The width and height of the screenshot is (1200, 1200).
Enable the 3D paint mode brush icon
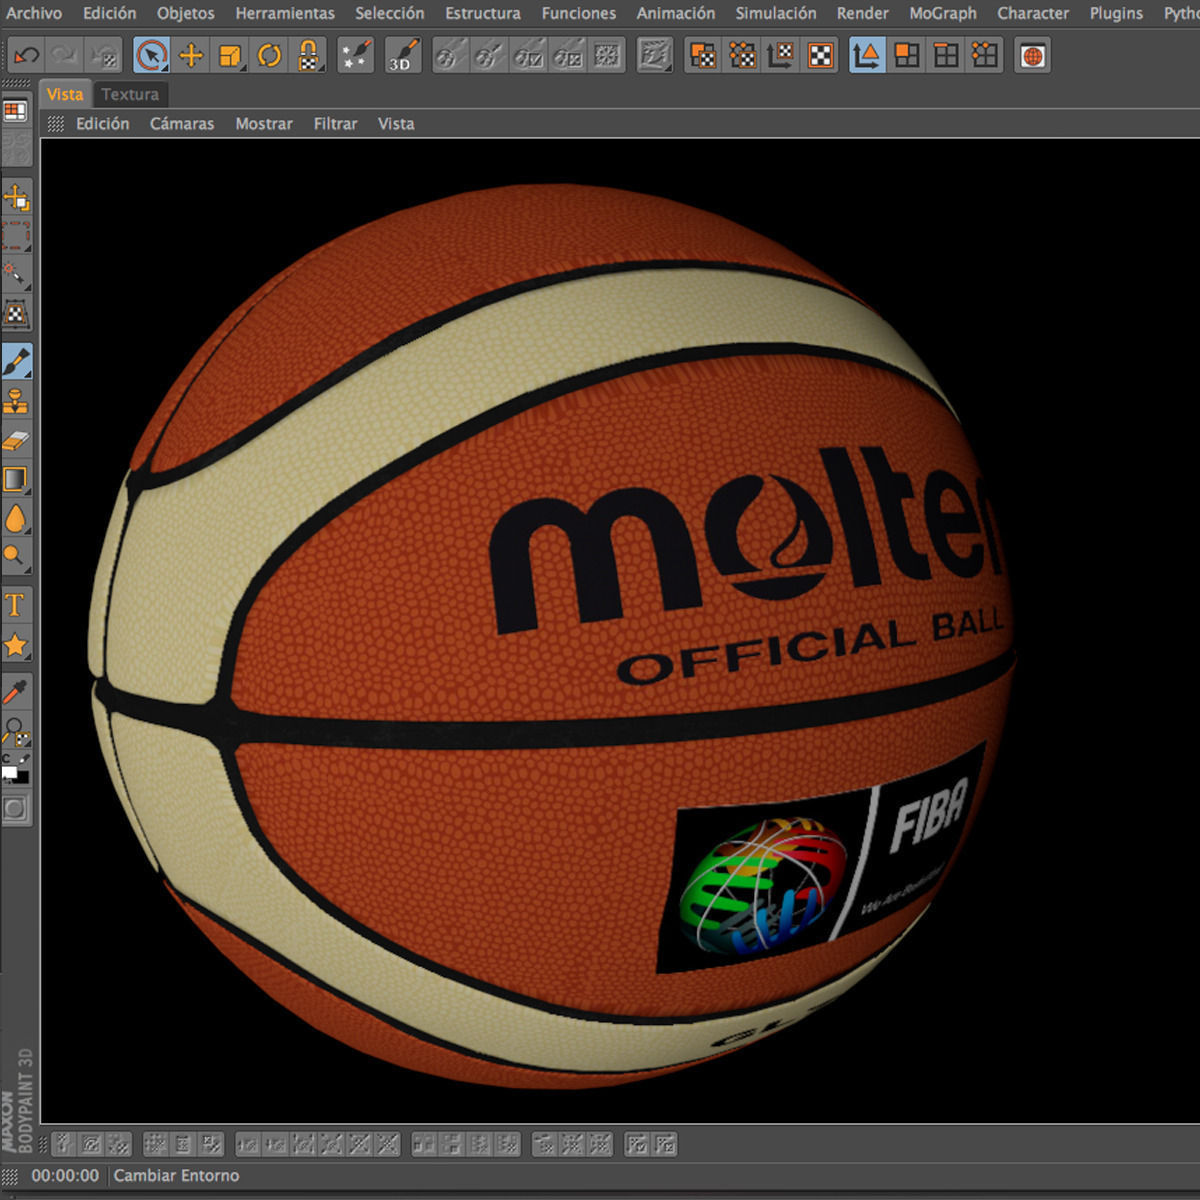402,55
